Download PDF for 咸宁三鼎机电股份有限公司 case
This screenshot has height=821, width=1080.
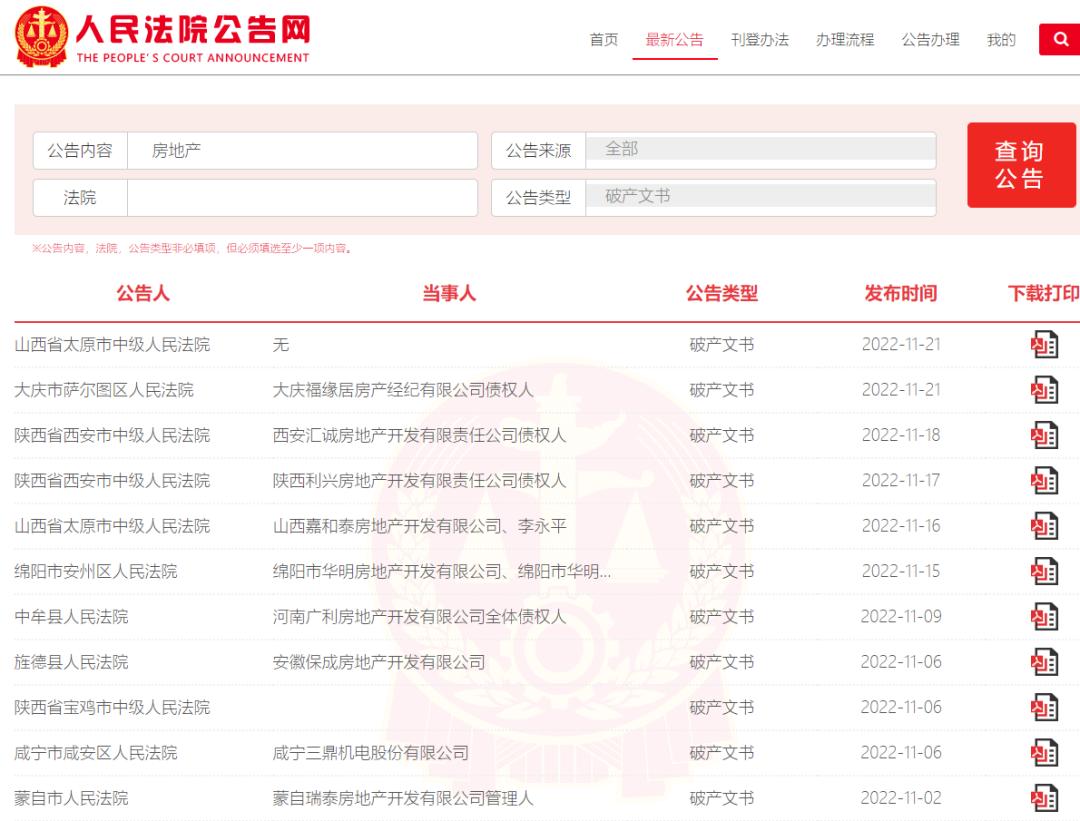pyautogui.click(x=1044, y=752)
